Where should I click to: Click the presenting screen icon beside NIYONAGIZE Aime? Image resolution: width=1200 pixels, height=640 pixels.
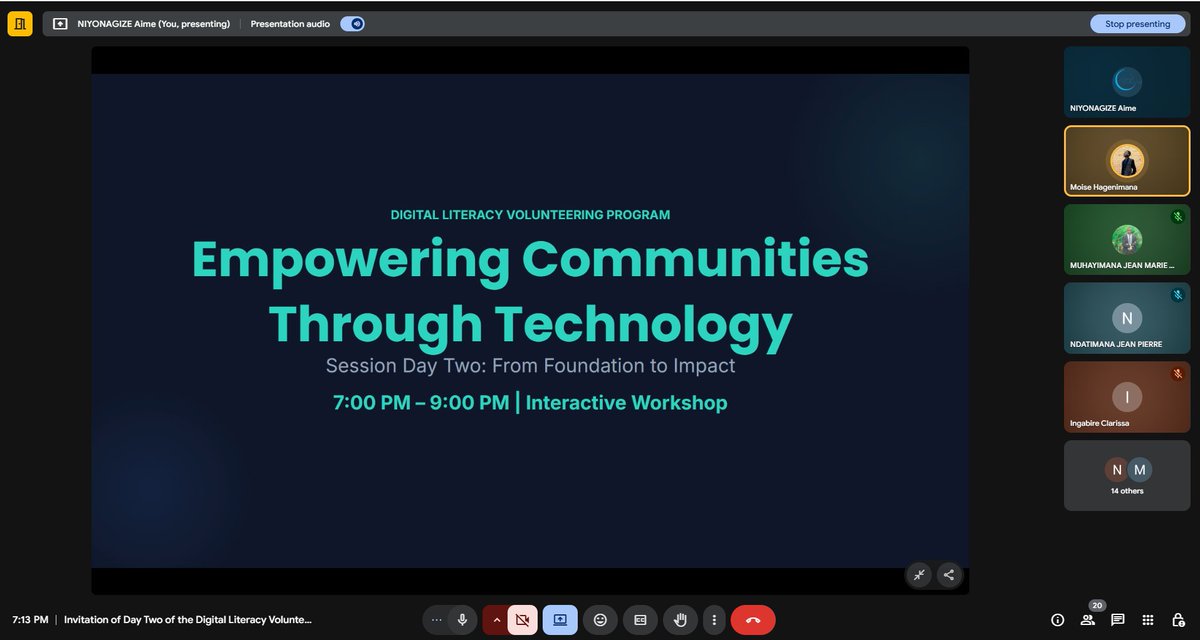(60, 24)
